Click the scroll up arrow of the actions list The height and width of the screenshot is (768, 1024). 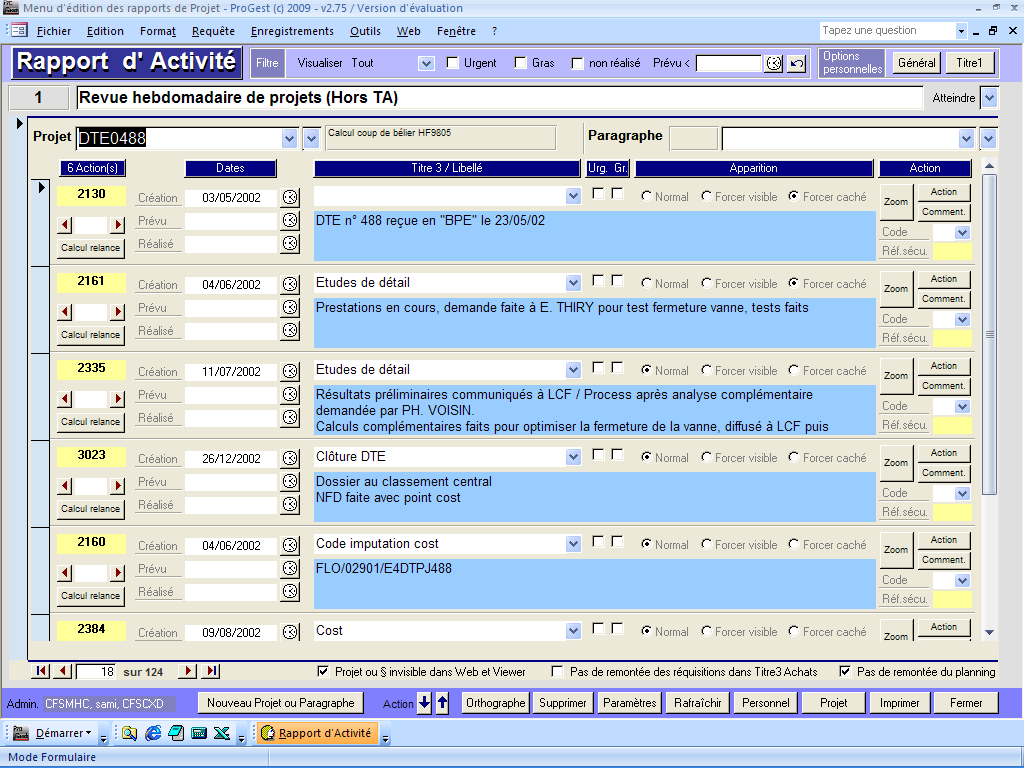pos(989,167)
